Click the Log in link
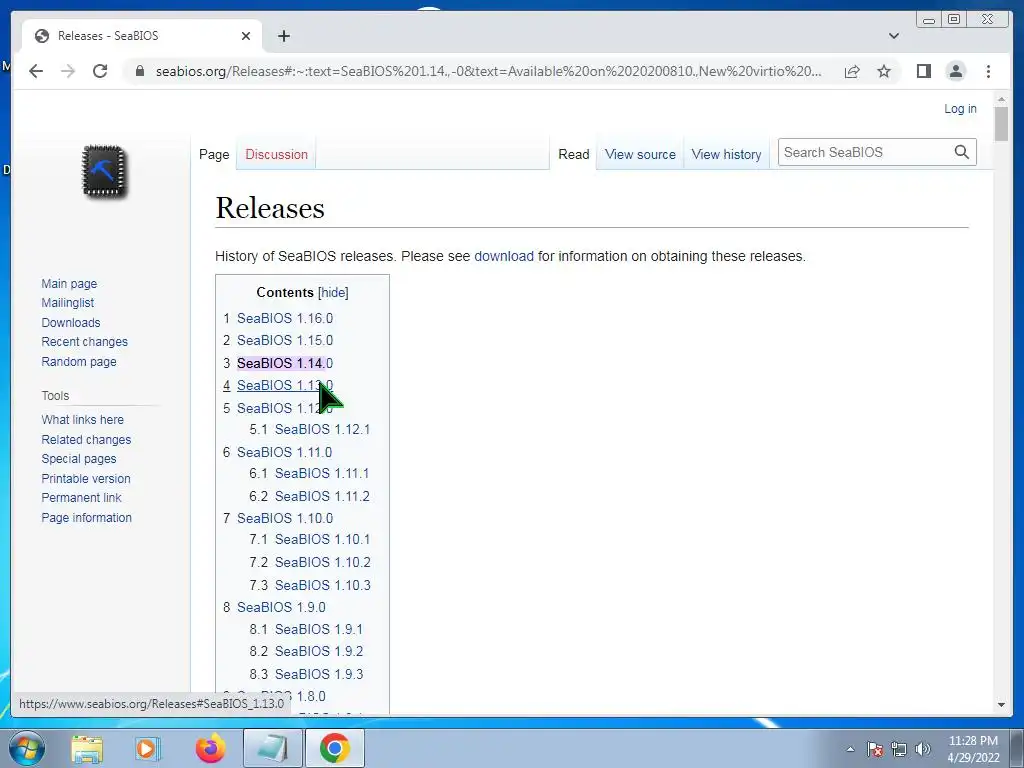The height and width of the screenshot is (768, 1024). click(x=960, y=109)
